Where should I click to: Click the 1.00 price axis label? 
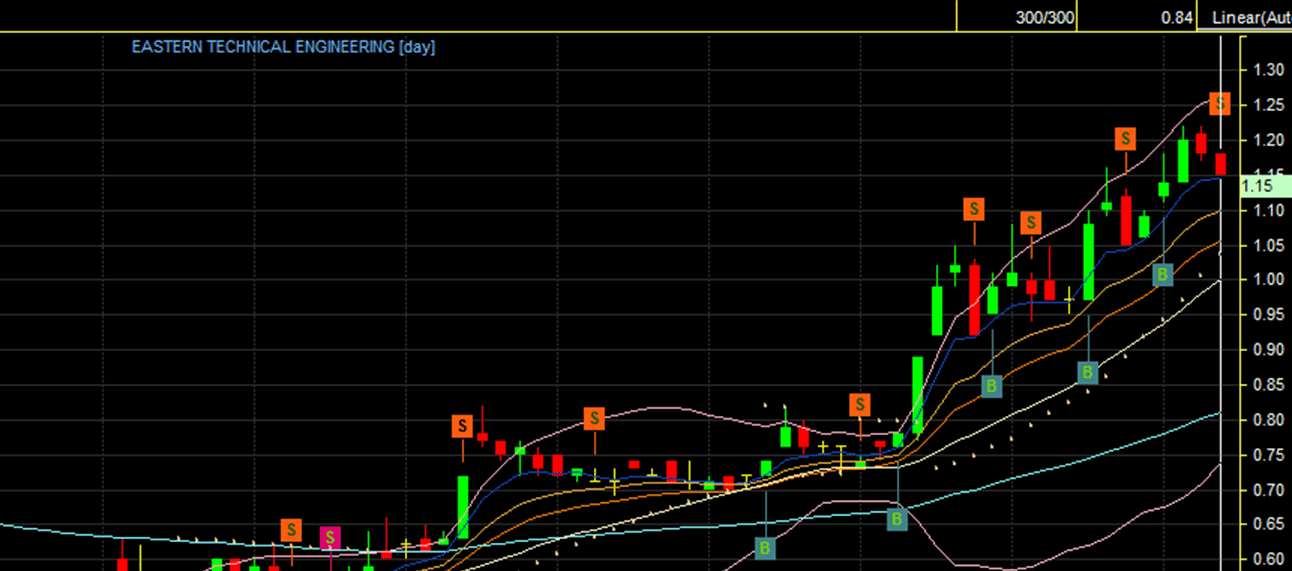[1268, 280]
